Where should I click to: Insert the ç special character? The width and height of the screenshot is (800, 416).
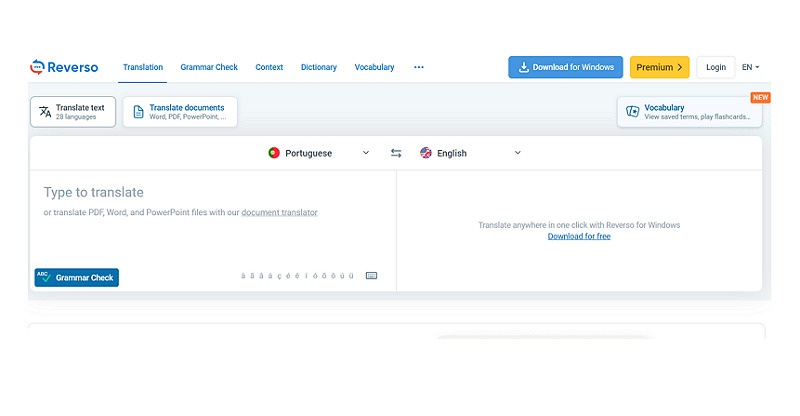(x=279, y=276)
